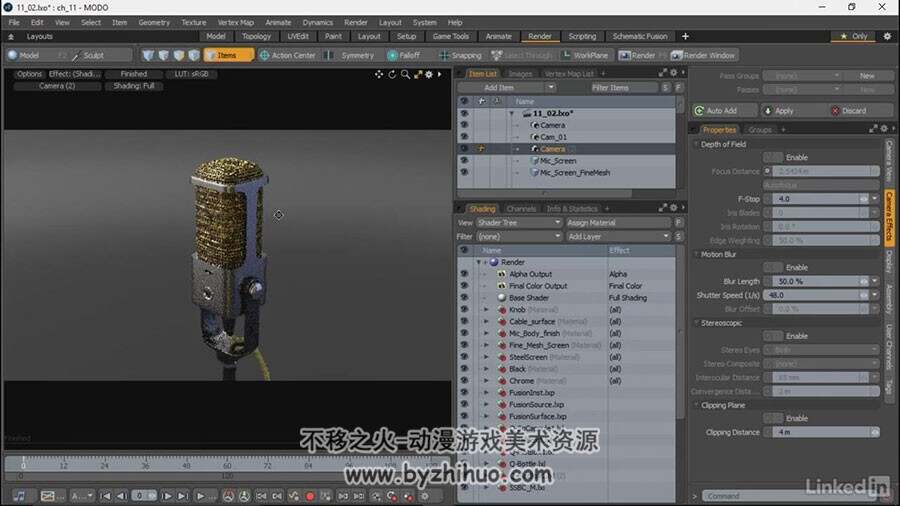
Task: Click the Apply button
Action: coord(793,111)
